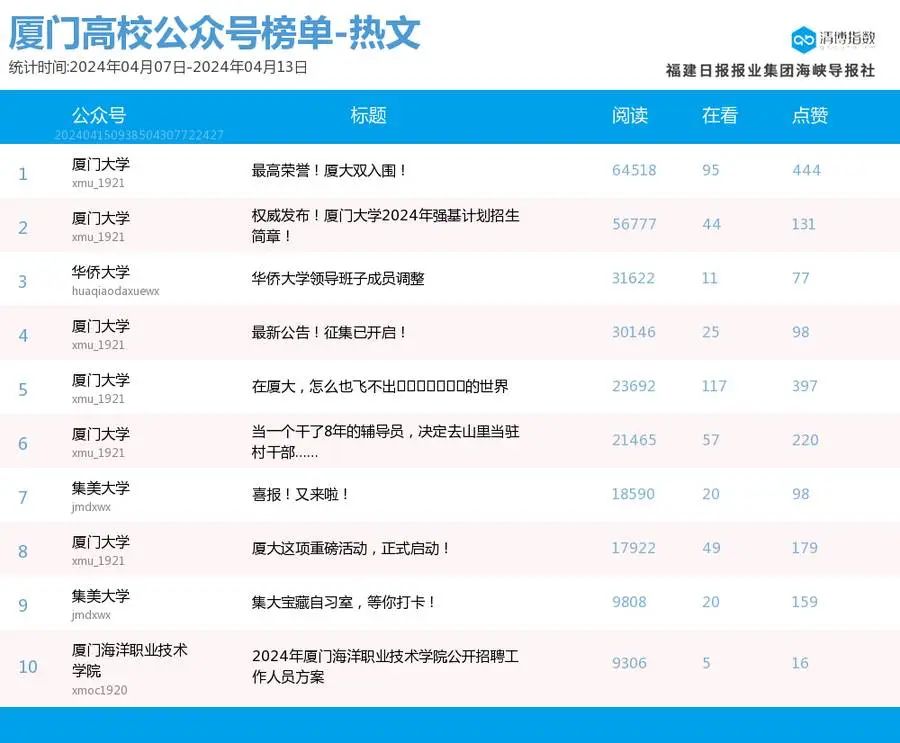Click the likes value 77

[801, 278]
